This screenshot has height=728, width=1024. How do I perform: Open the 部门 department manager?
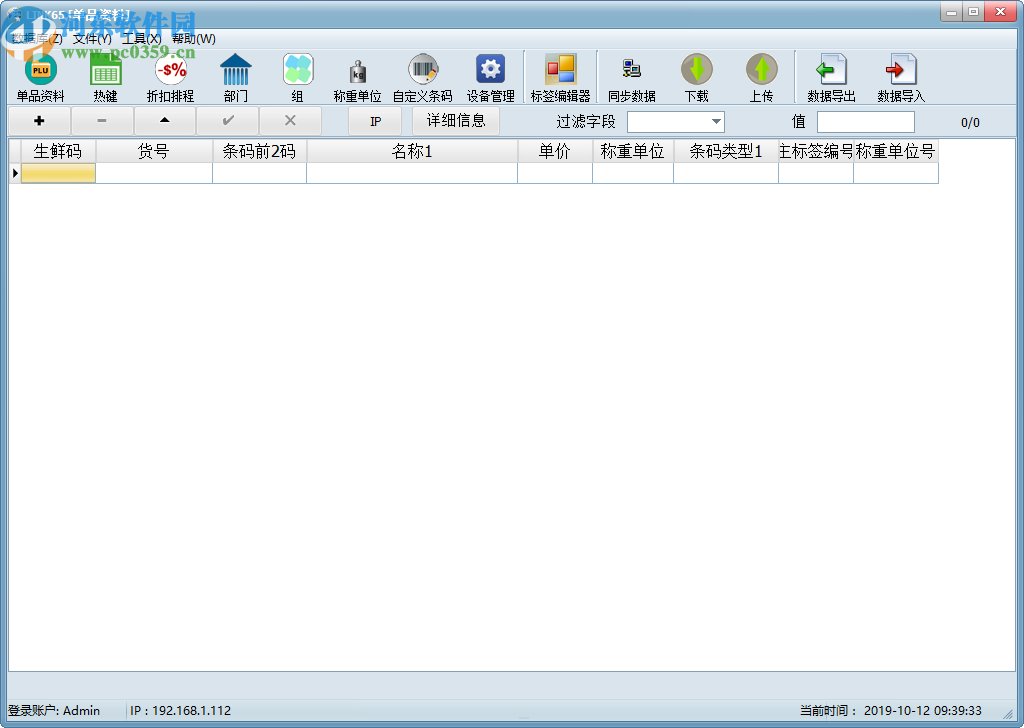(236, 75)
